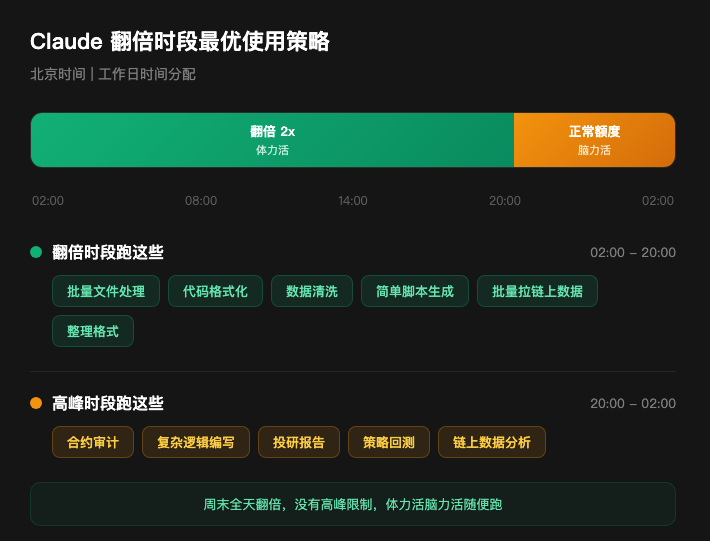Click the 投研报告 tag
The width and height of the screenshot is (710, 541).
299,442
